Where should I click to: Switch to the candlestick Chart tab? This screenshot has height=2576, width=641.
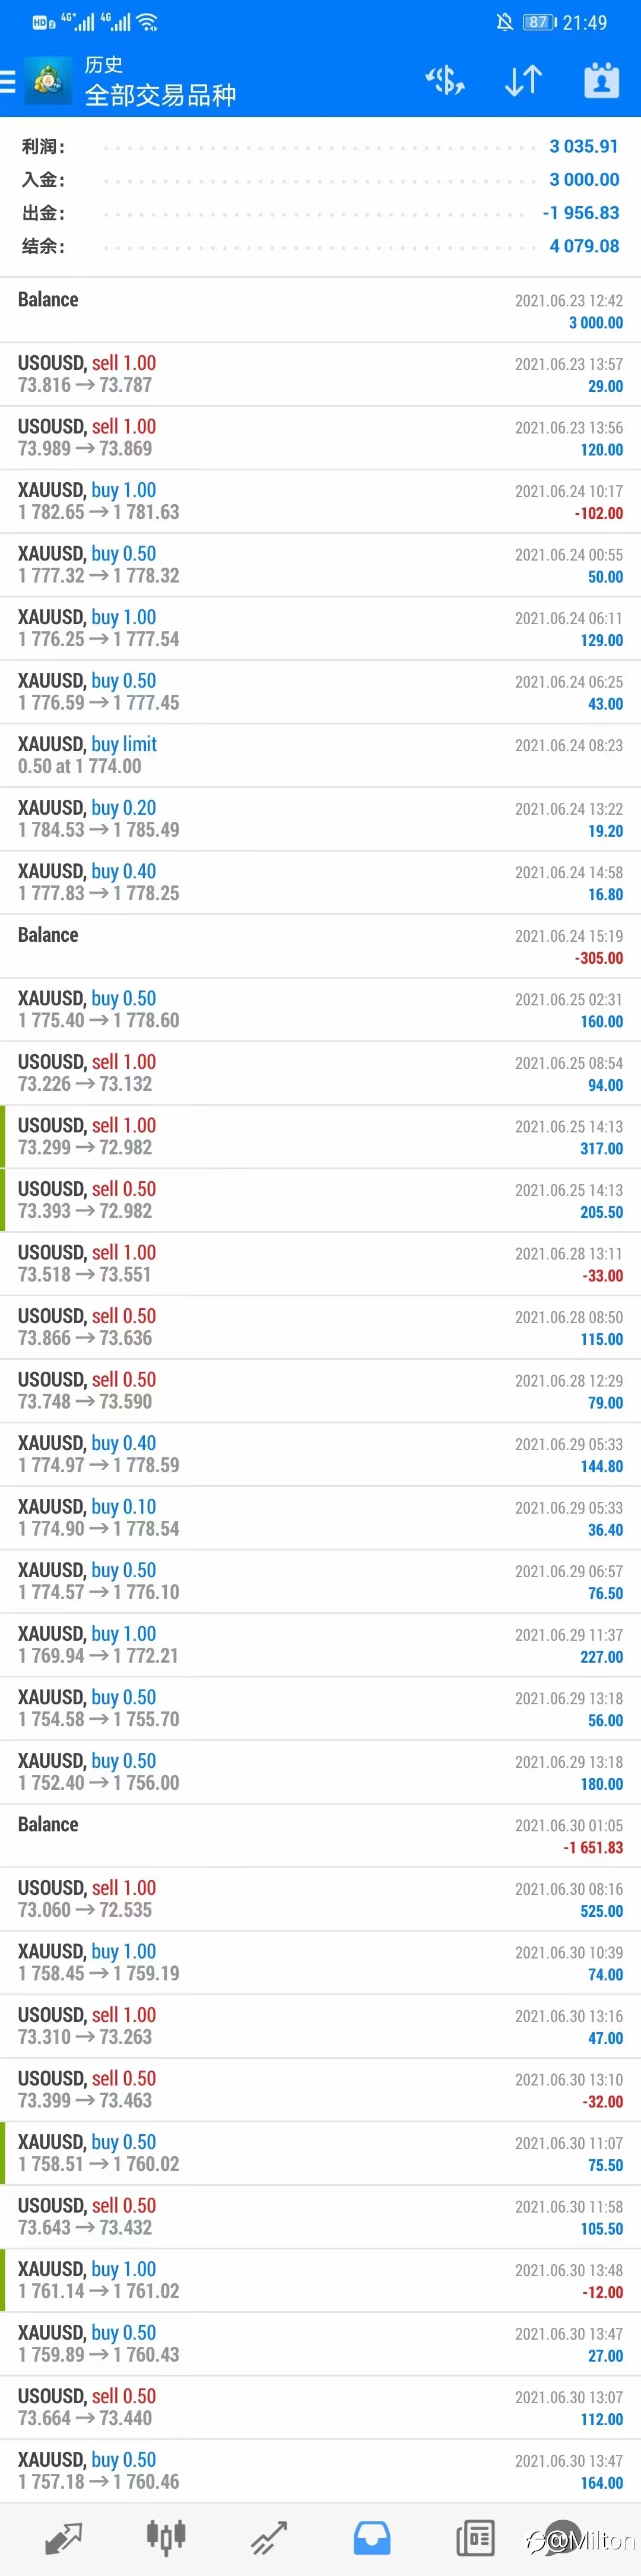pos(166,2538)
